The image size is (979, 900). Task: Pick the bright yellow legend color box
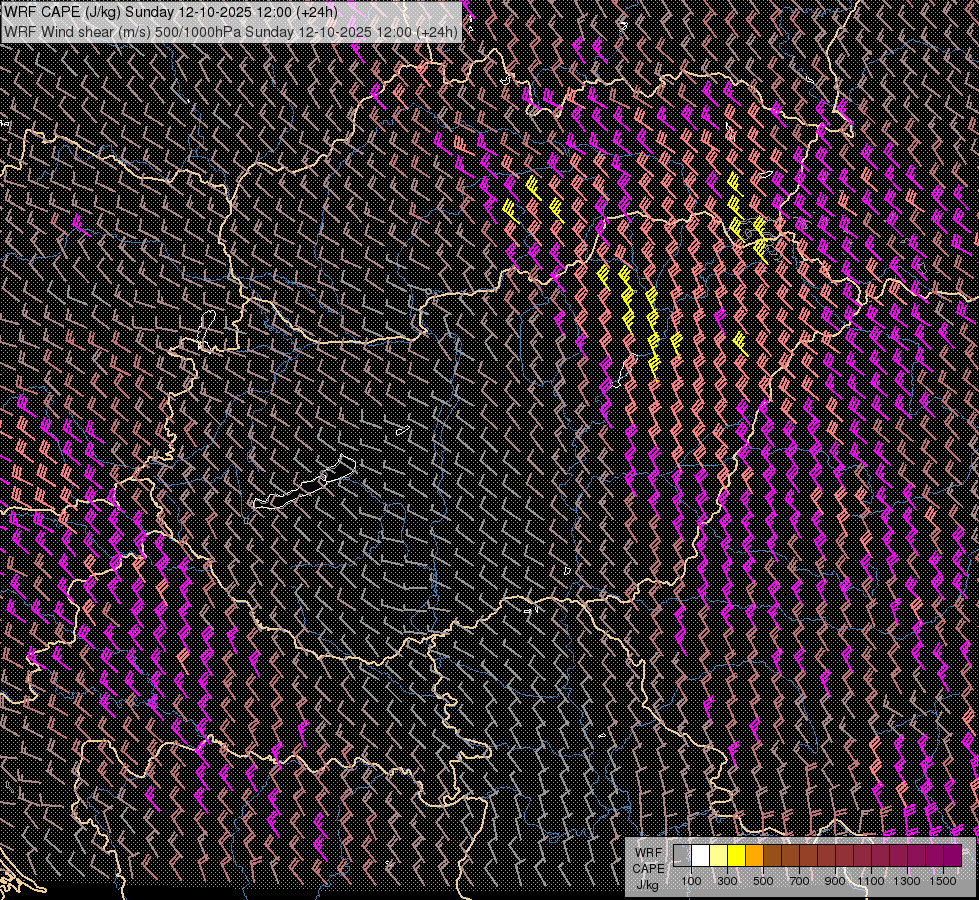pyautogui.click(x=736, y=856)
